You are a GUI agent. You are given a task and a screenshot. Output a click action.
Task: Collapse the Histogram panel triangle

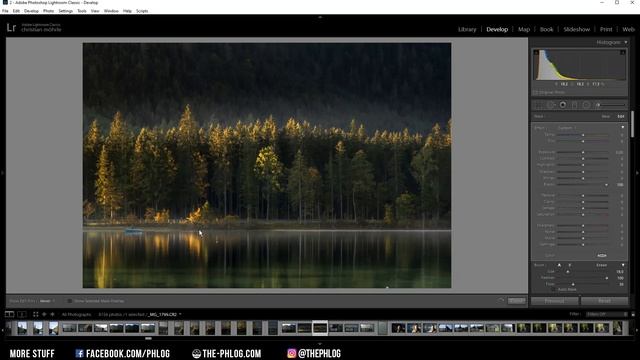click(x=626, y=42)
